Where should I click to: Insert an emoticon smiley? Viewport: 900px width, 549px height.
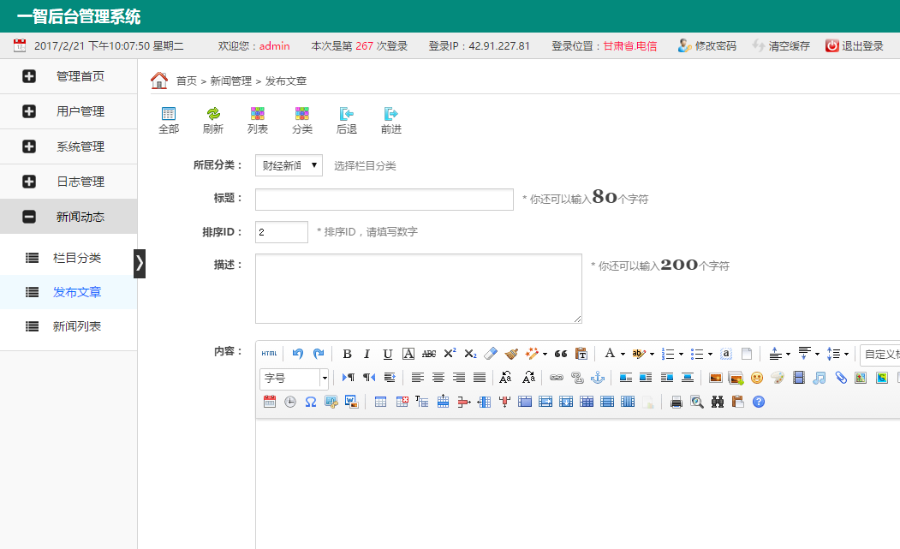(757, 377)
